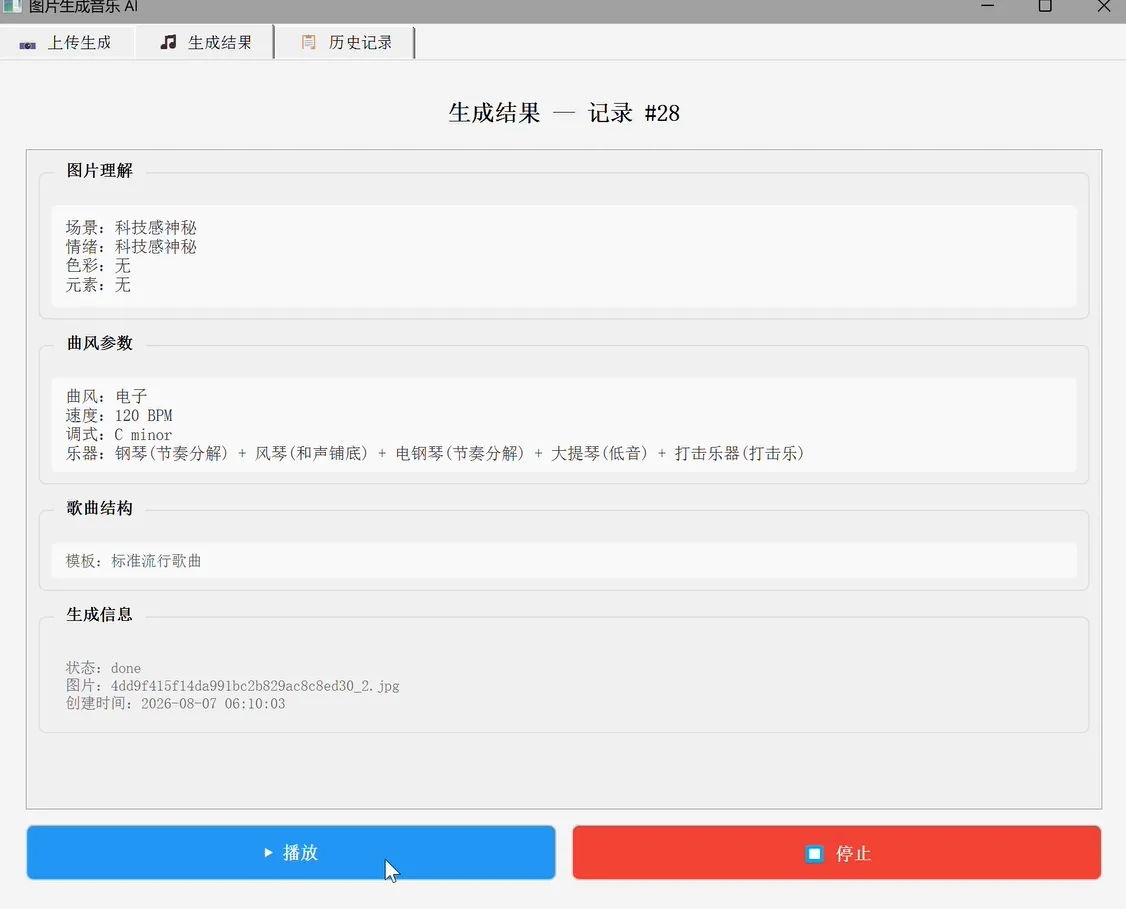Click the 生成结果 — 记录 #28 heading

pyautogui.click(x=564, y=113)
